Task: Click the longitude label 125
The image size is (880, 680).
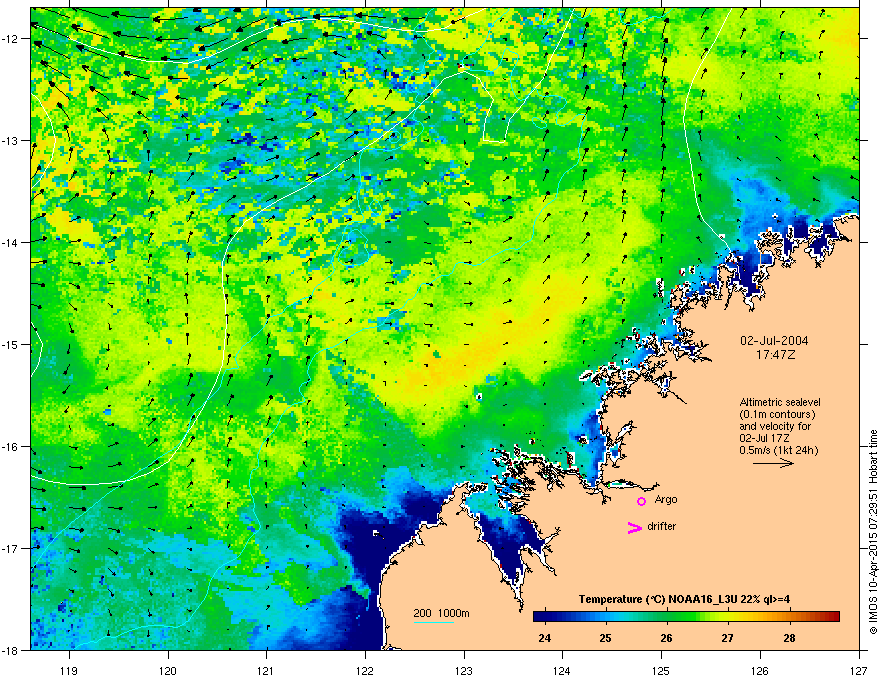Action: coord(661,671)
